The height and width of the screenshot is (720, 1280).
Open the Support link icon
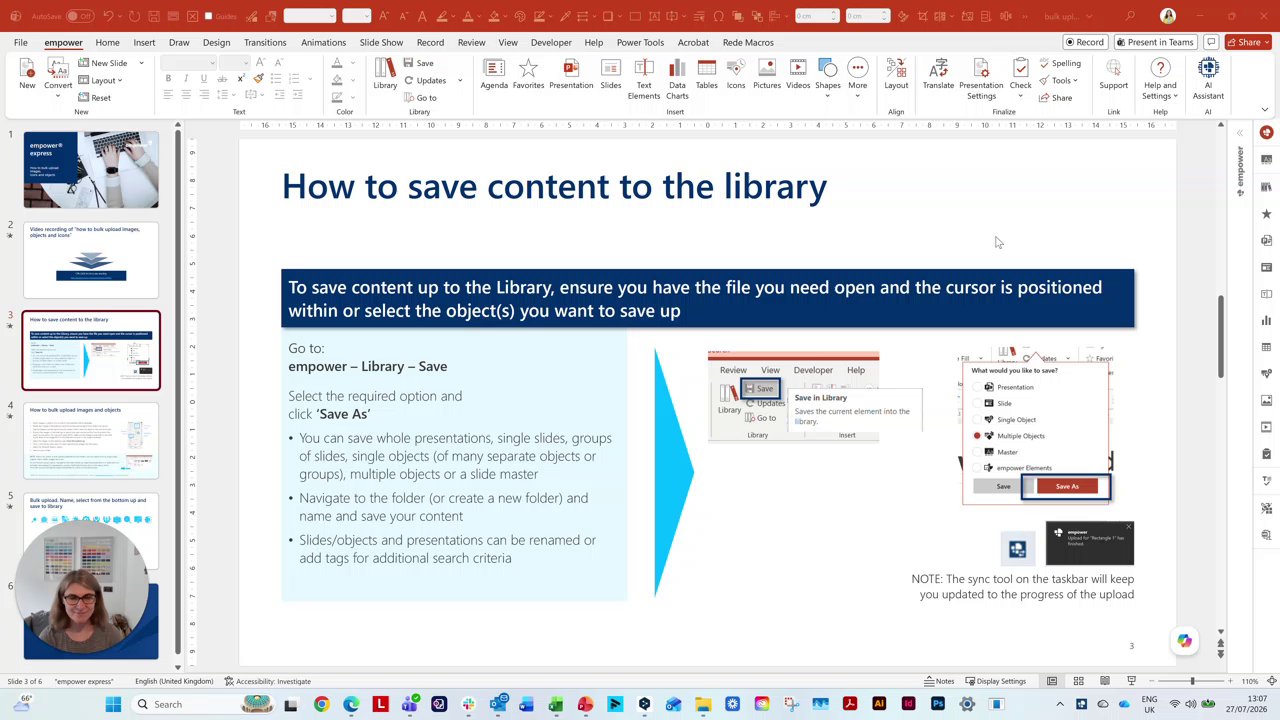1113,75
